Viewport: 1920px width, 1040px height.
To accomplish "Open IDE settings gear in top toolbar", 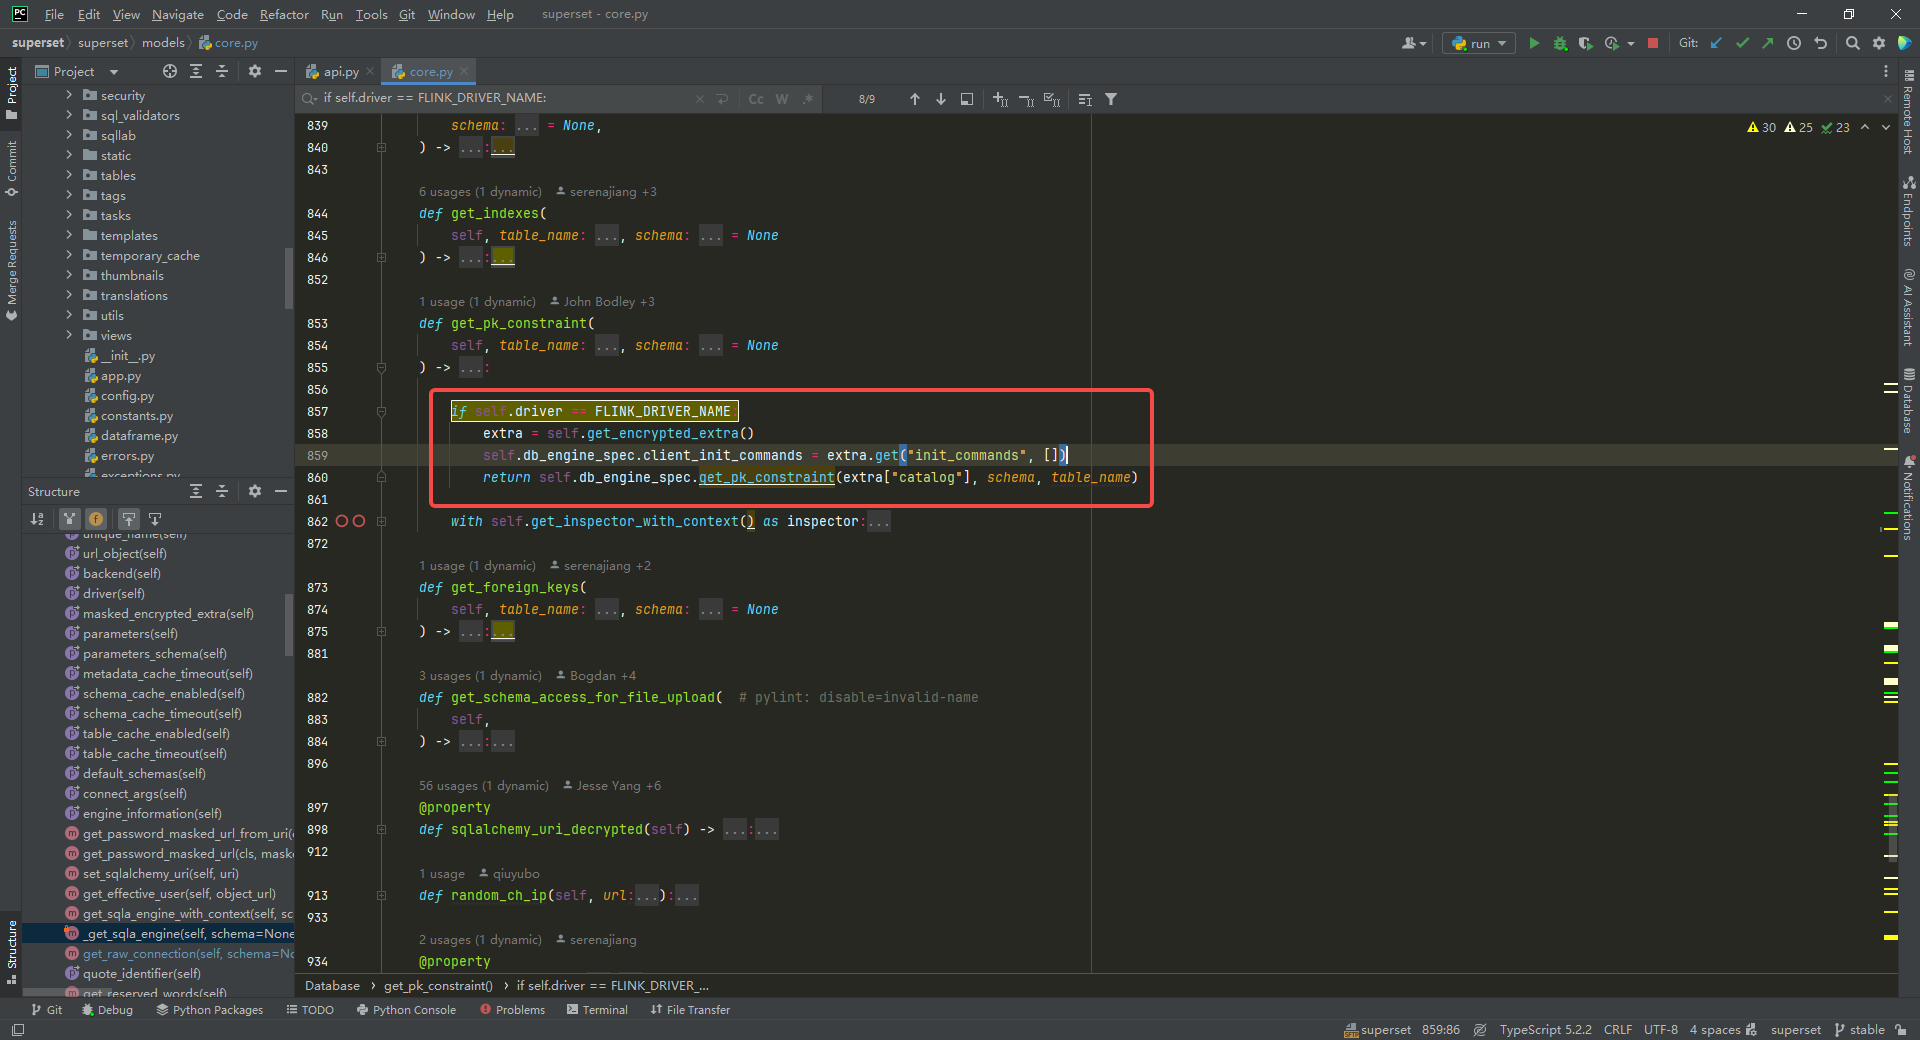I will (1879, 43).
